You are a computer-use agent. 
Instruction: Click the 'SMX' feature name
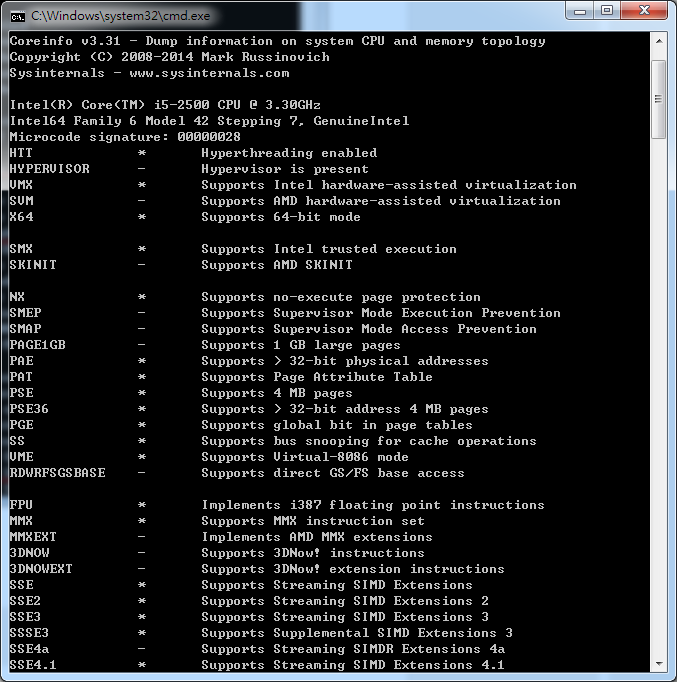pyautogui.click(x=21, y=249)
